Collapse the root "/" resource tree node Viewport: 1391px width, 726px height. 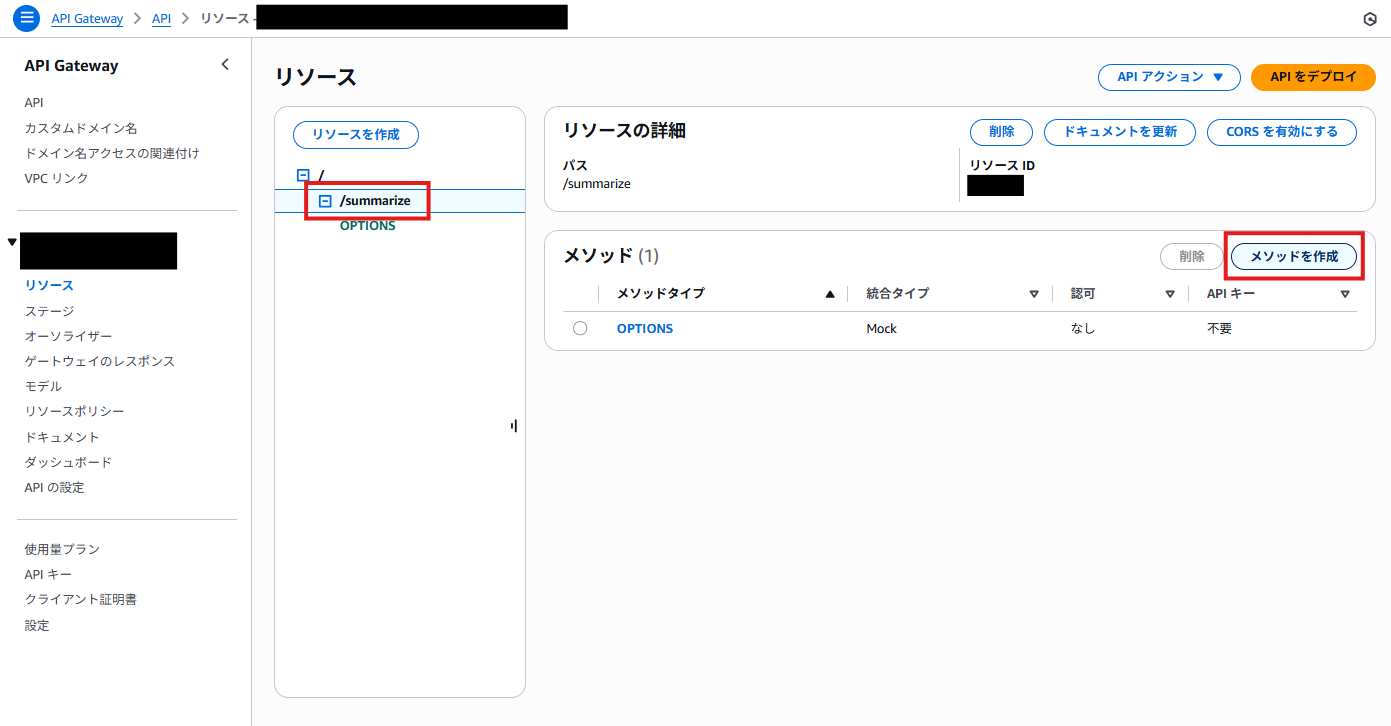[x=303, y=175]
